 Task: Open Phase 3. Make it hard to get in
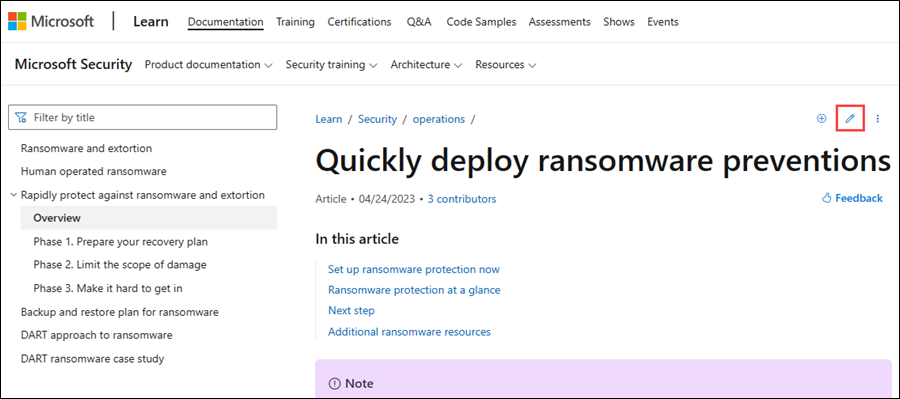tap(108, 288)
